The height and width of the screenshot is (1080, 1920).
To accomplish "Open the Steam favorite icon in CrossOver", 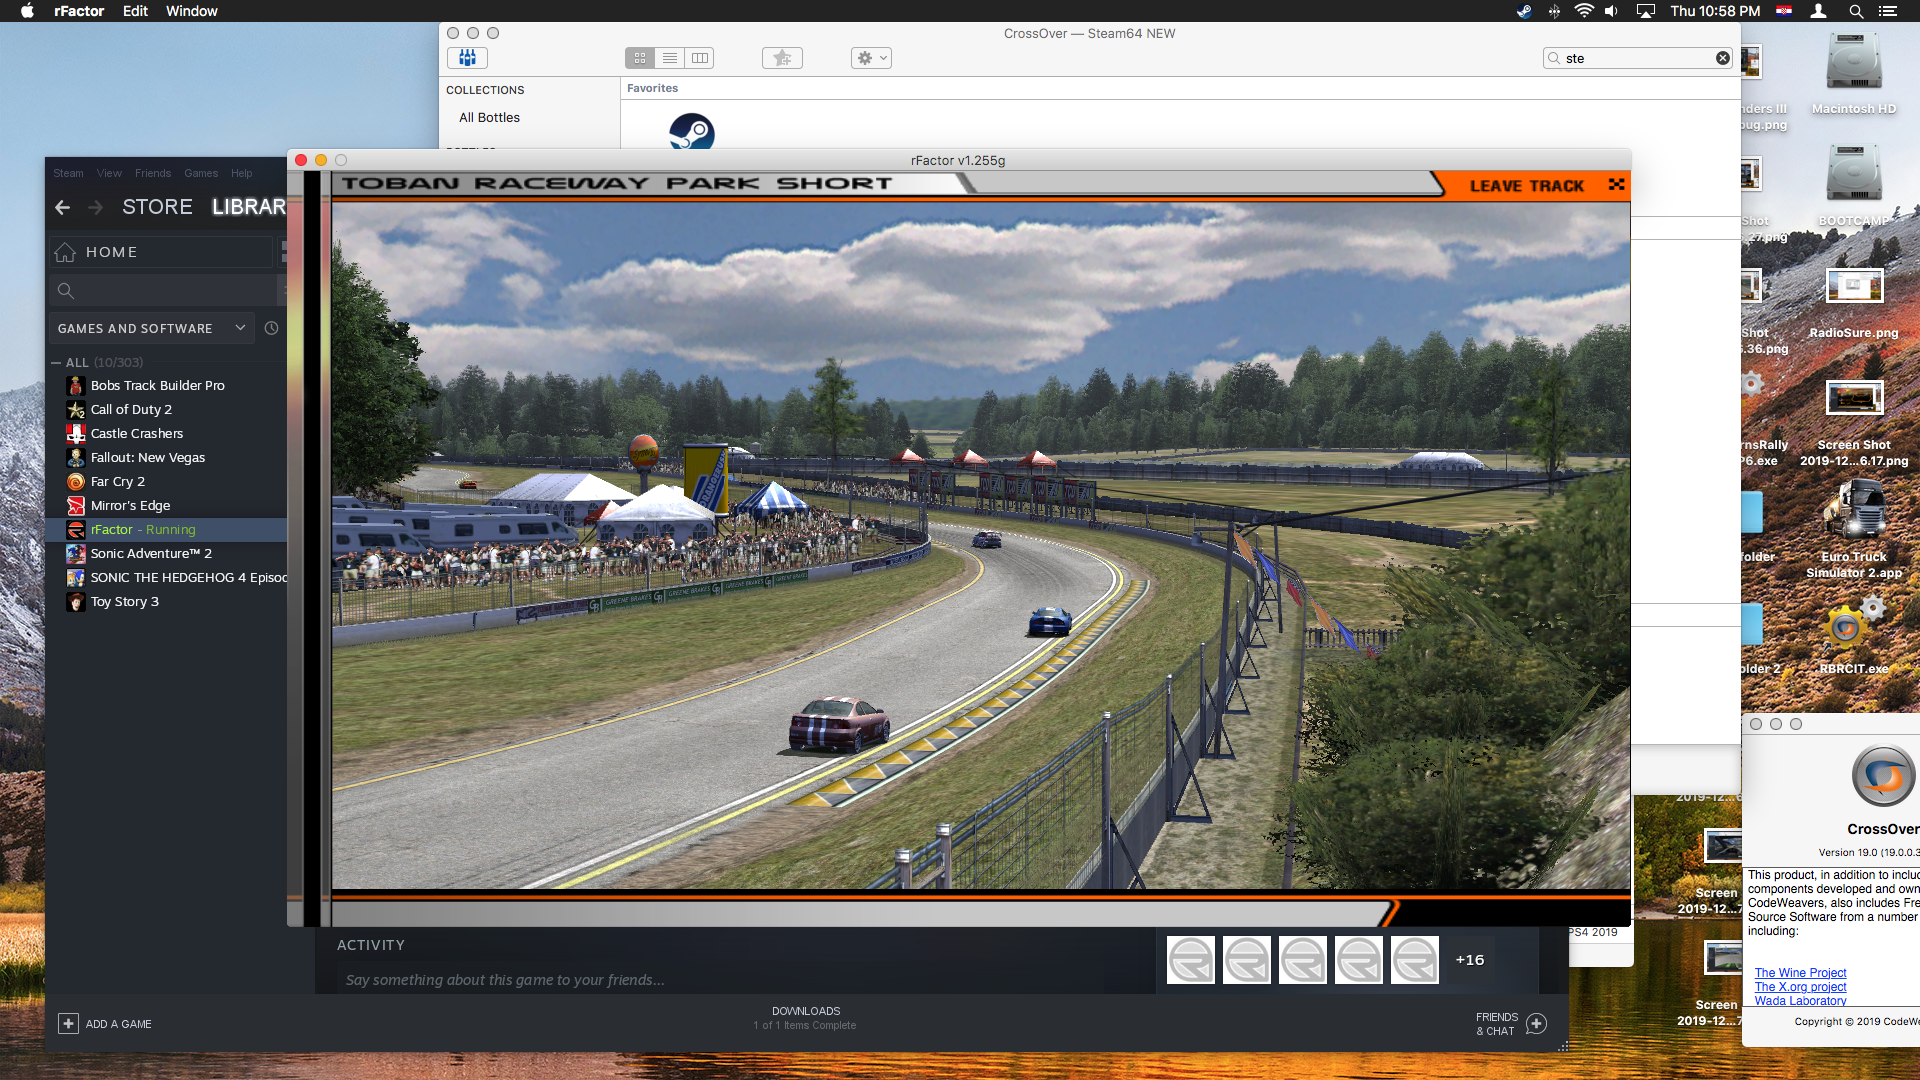I will 691,132.
